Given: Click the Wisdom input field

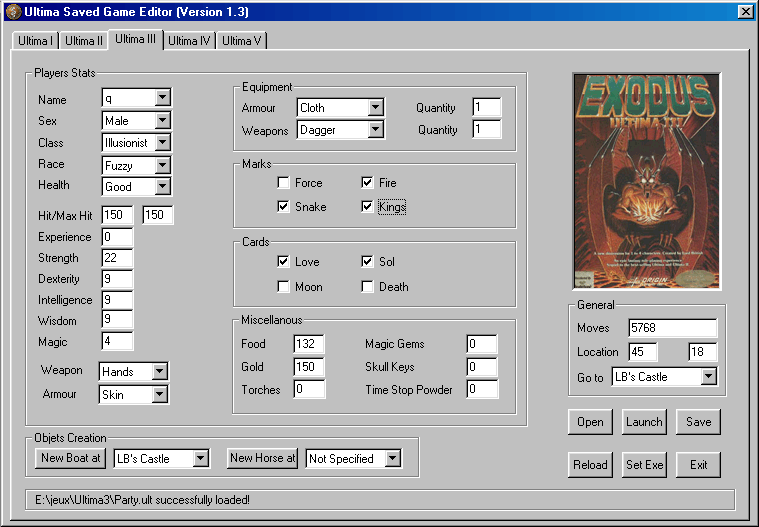Looking at the screenshot, I should point(117,319).
